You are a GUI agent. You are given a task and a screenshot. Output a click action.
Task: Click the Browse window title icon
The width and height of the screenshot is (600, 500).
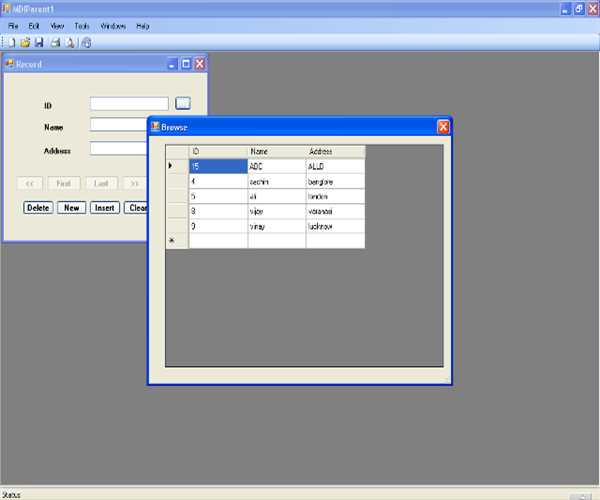tap(156, 128)
